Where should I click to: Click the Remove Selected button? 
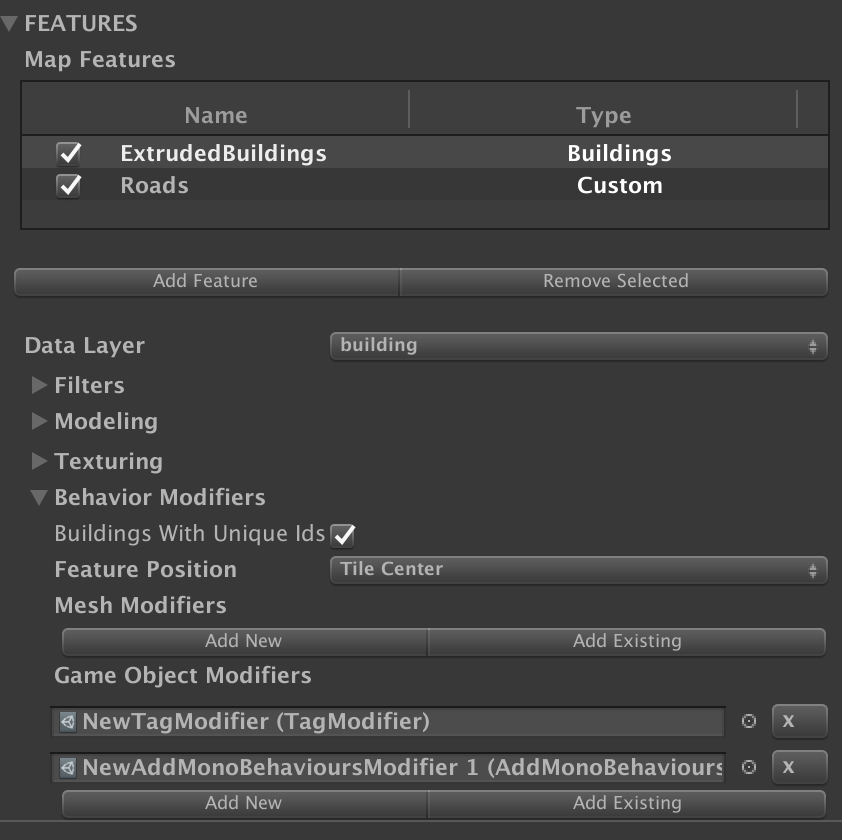point(613,281)
